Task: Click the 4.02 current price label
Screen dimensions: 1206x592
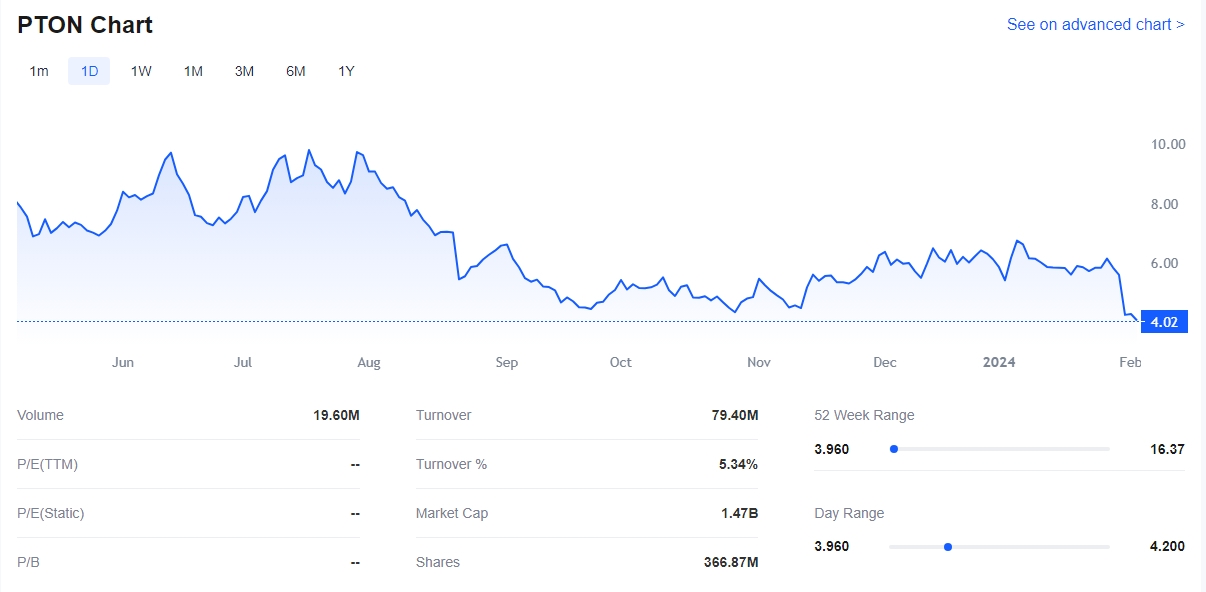Action: click(1163, 322)
